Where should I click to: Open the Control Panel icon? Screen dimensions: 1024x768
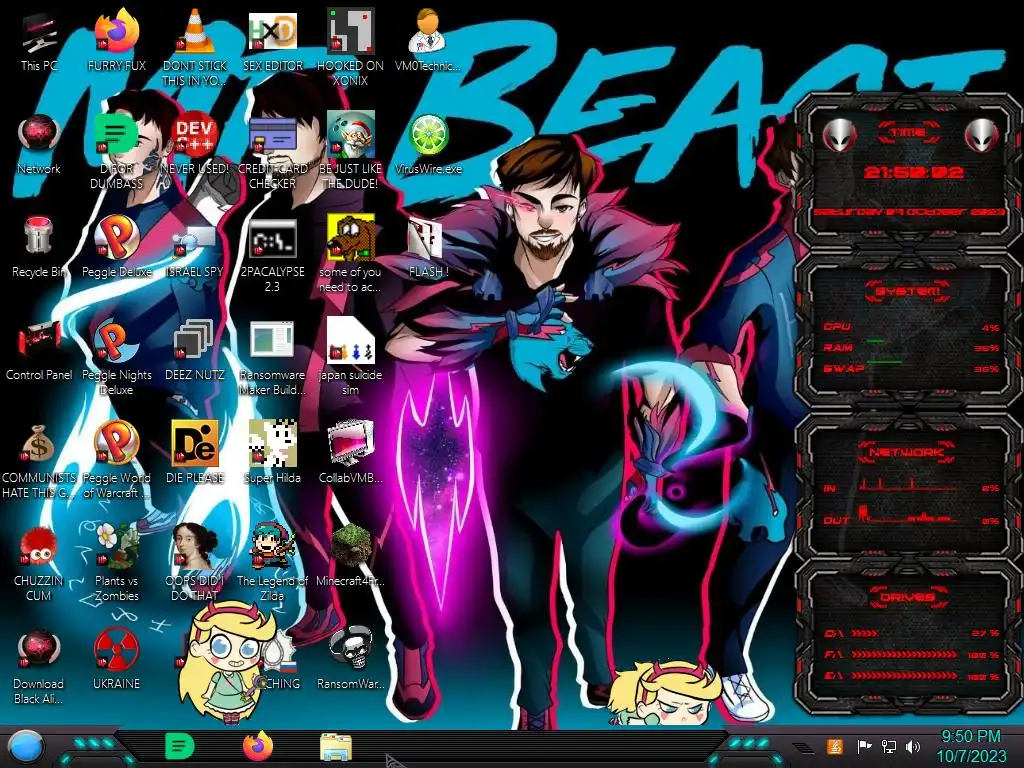pyautogui.click(x=39, y=351)
